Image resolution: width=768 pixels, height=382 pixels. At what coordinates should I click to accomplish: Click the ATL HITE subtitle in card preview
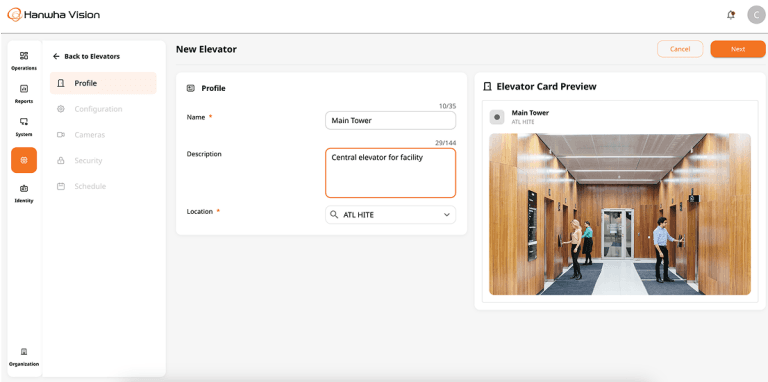coord(523,122)
